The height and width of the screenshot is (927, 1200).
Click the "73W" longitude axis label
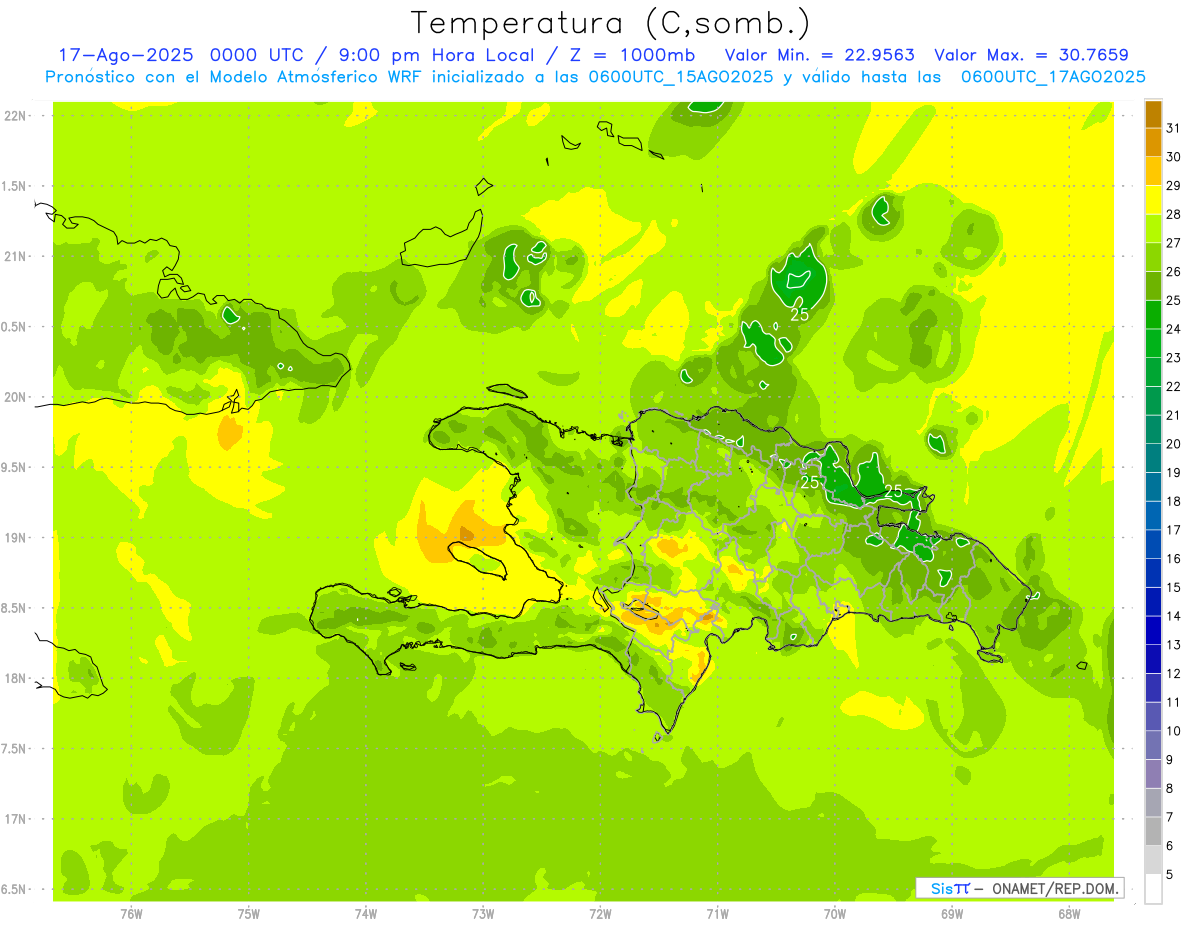[x=483, y=914]
